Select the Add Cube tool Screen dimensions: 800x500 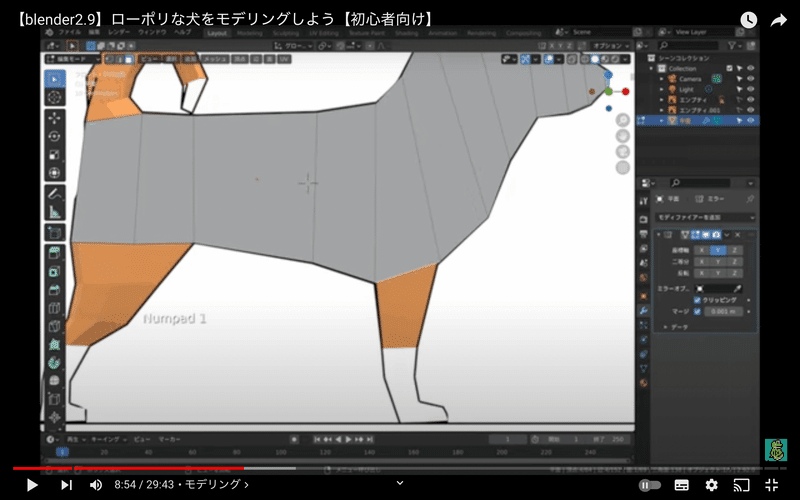pyautogui.click(x=55, y=233)
